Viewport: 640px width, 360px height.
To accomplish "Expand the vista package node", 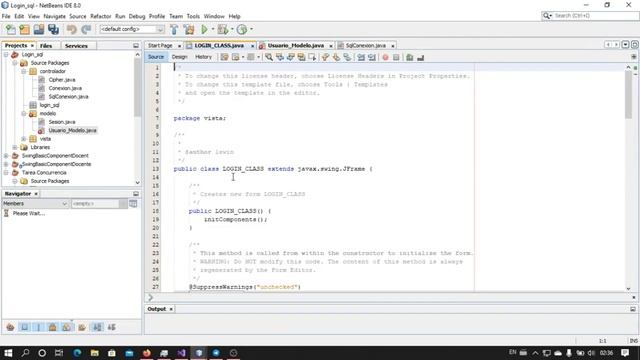I will 24,139.
